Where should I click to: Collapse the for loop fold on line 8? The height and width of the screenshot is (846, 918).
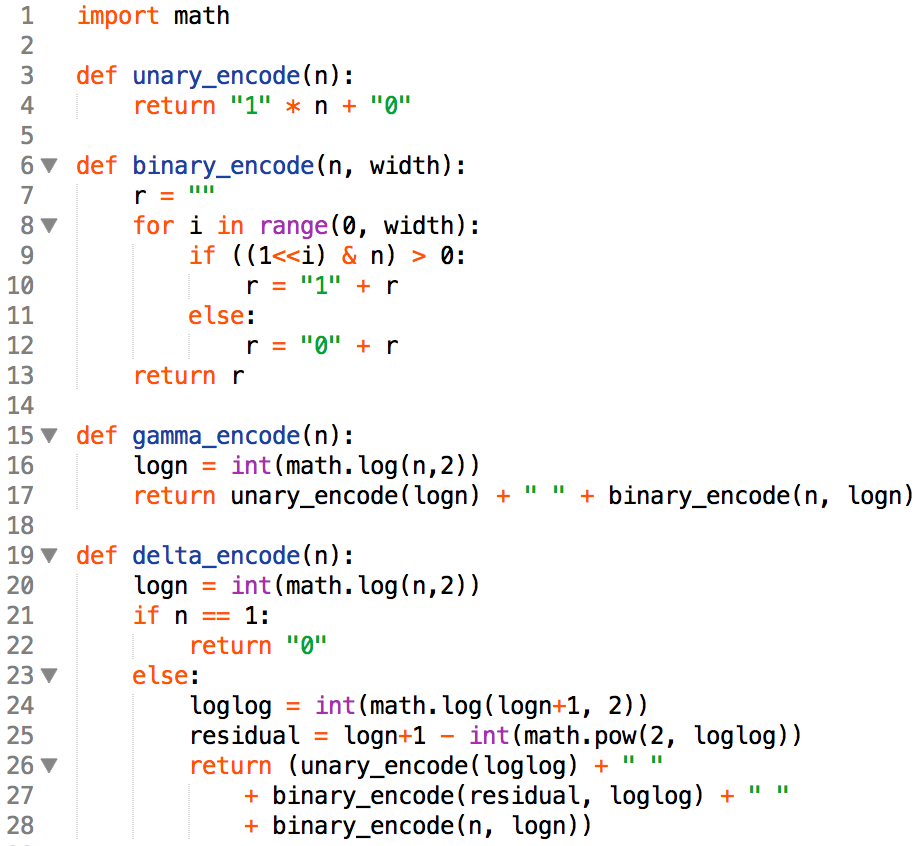pos(49,226)
